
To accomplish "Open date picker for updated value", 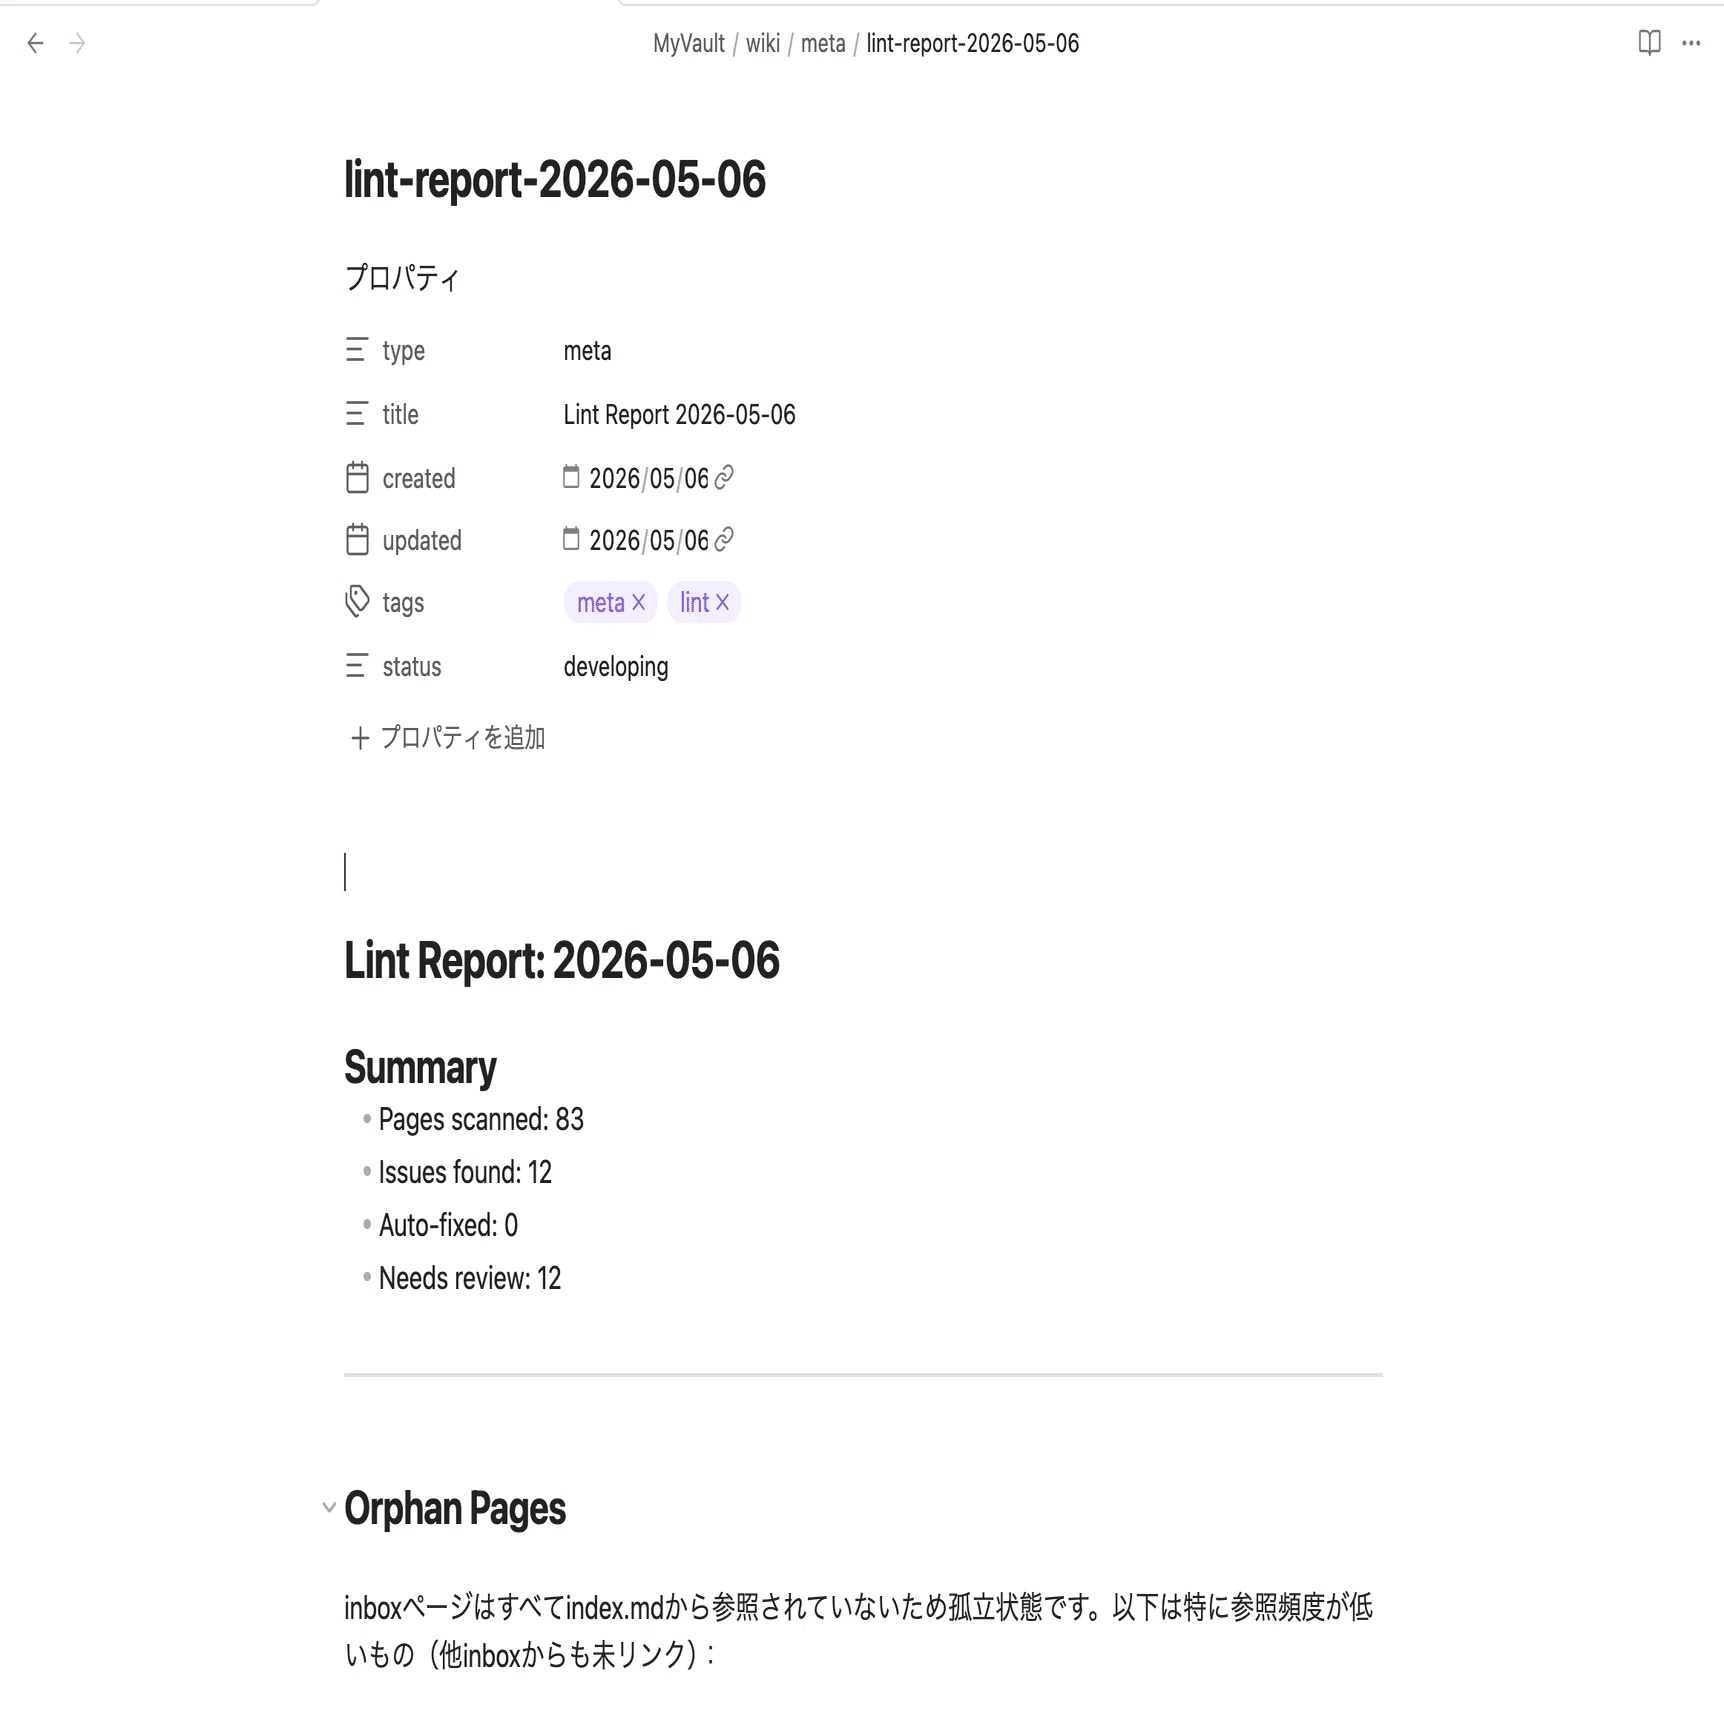I will click(x=571, y=538).
